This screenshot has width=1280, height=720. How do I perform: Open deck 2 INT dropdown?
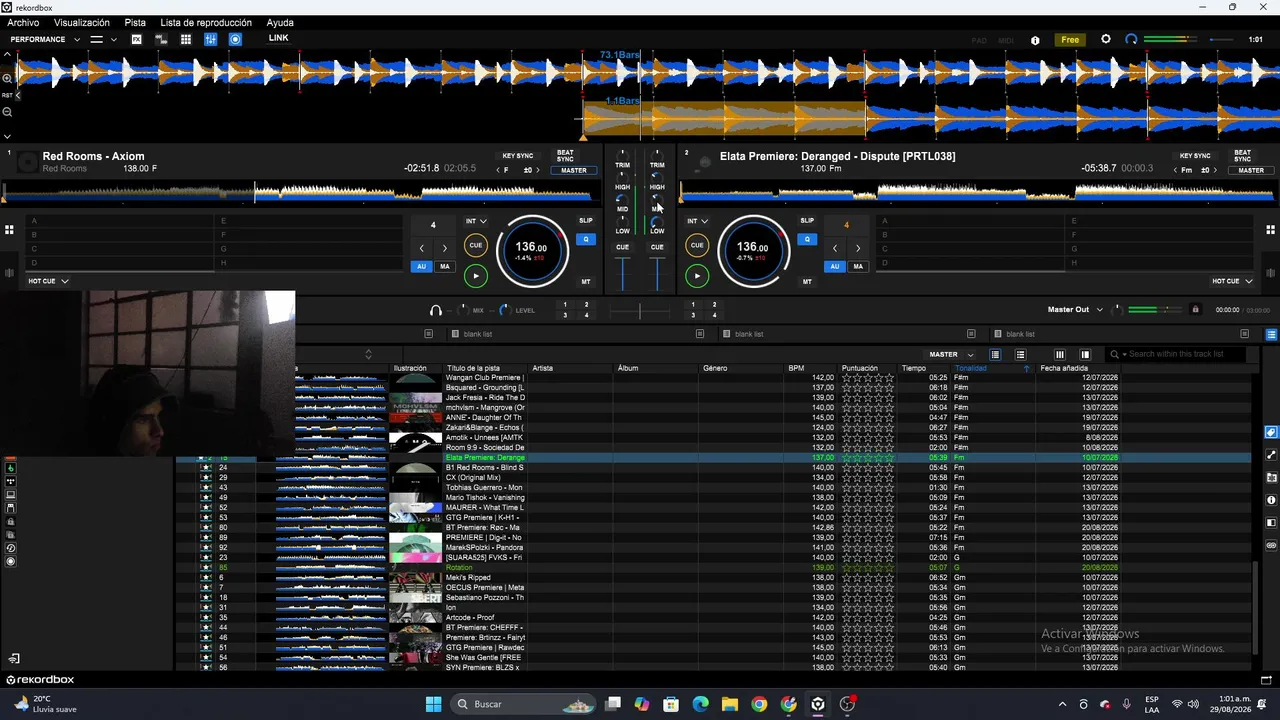pos(697,221)
